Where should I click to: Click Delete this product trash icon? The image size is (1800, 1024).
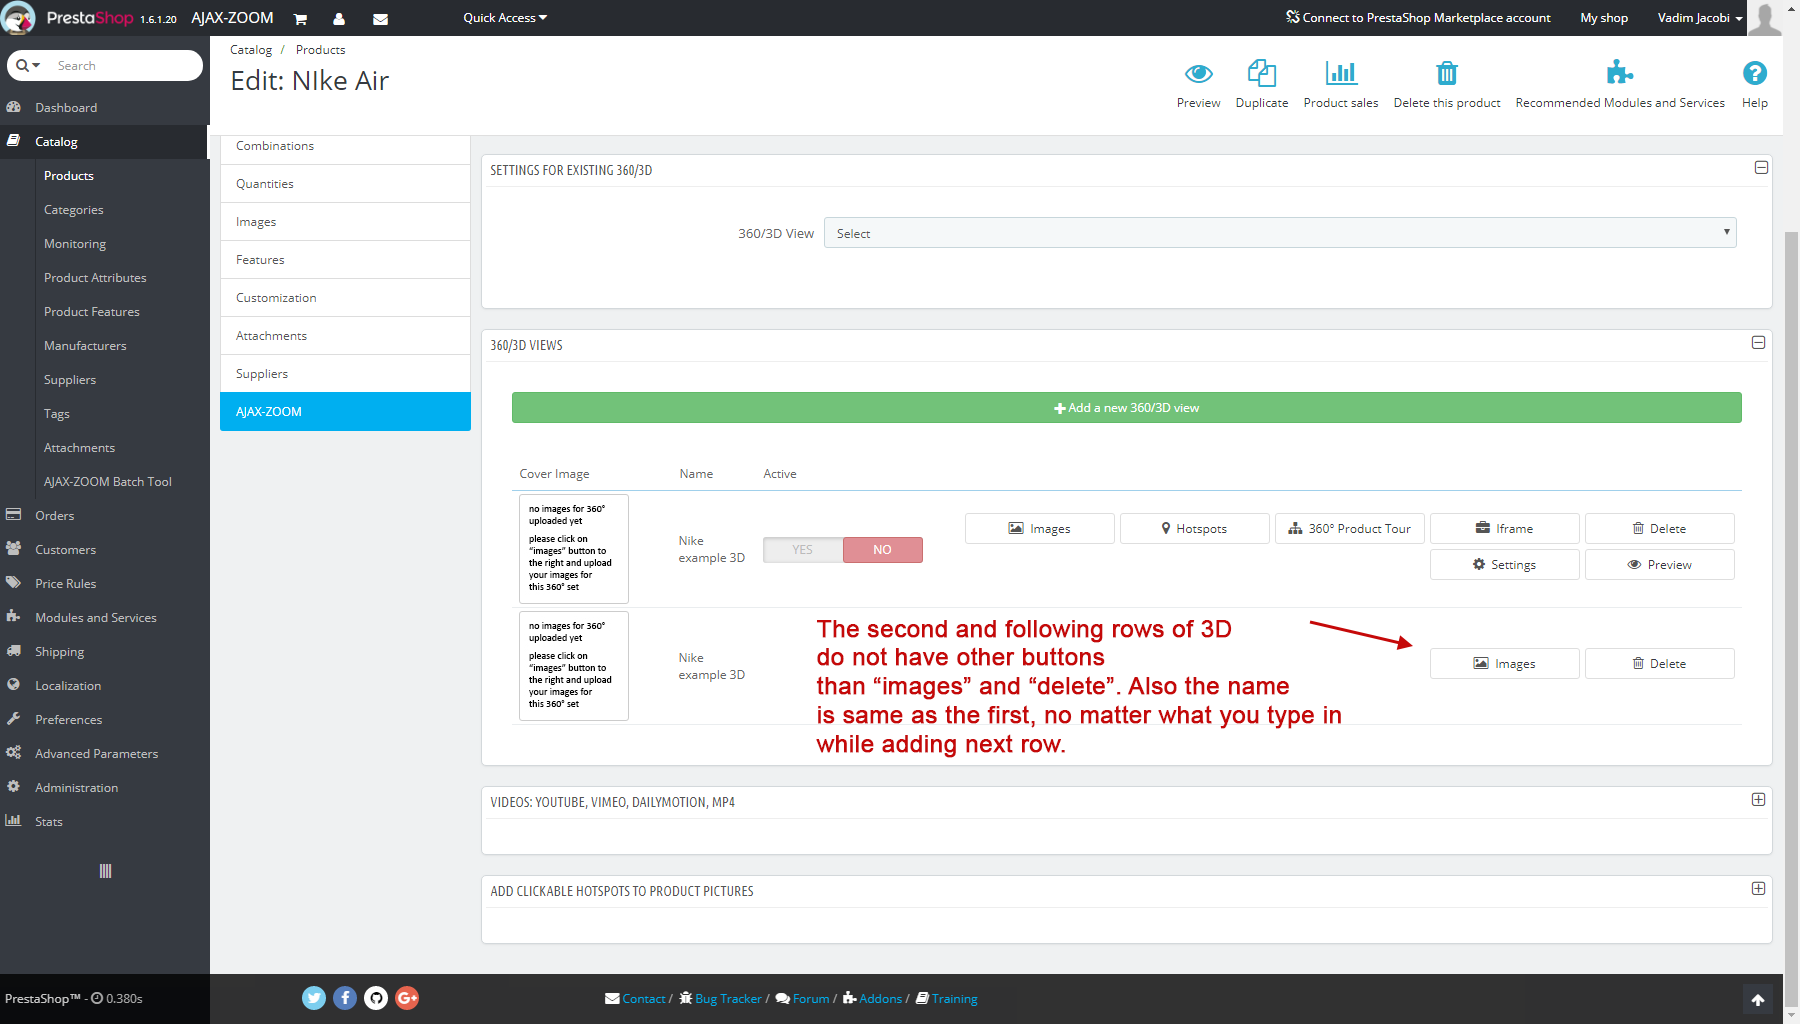(1447, 73)
